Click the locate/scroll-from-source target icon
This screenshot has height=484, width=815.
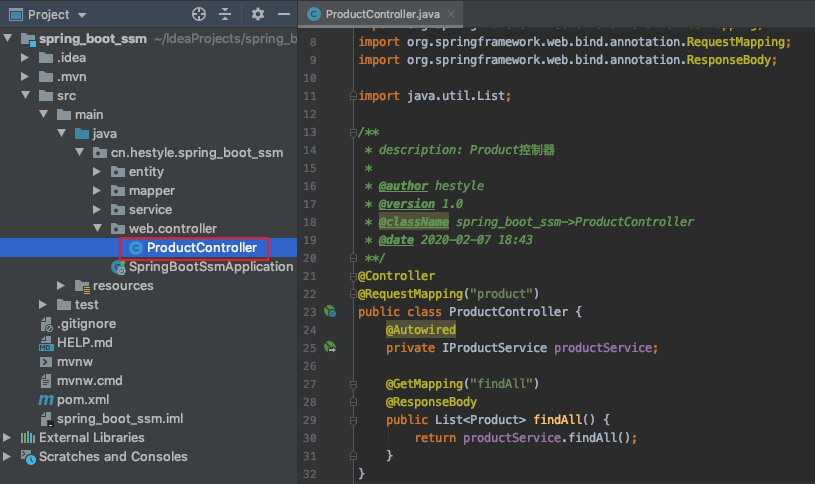[x=199, y=14]
